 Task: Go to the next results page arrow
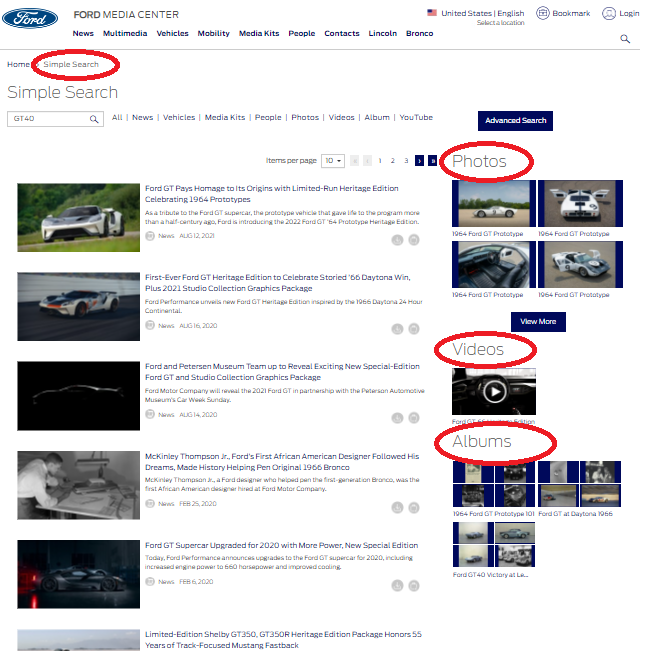(x=419, y=160)
